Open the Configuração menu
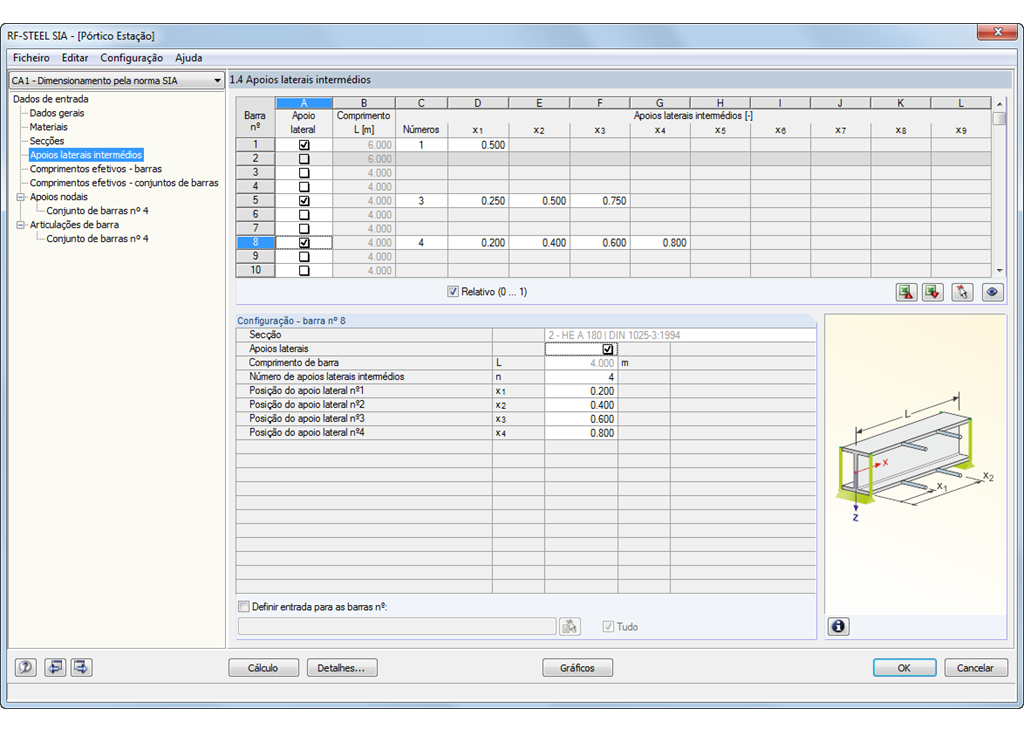This screenshot has height=732, width=1024. tap(131, 57)
